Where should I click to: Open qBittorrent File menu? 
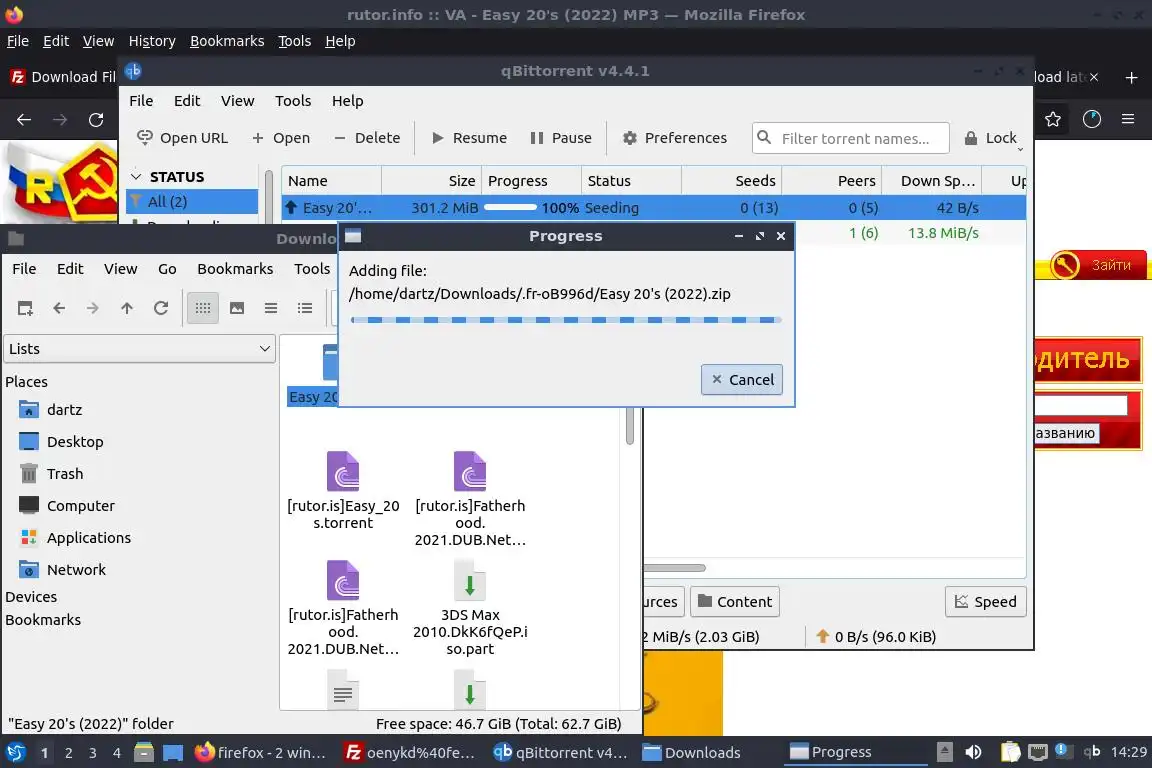(141, 101)
